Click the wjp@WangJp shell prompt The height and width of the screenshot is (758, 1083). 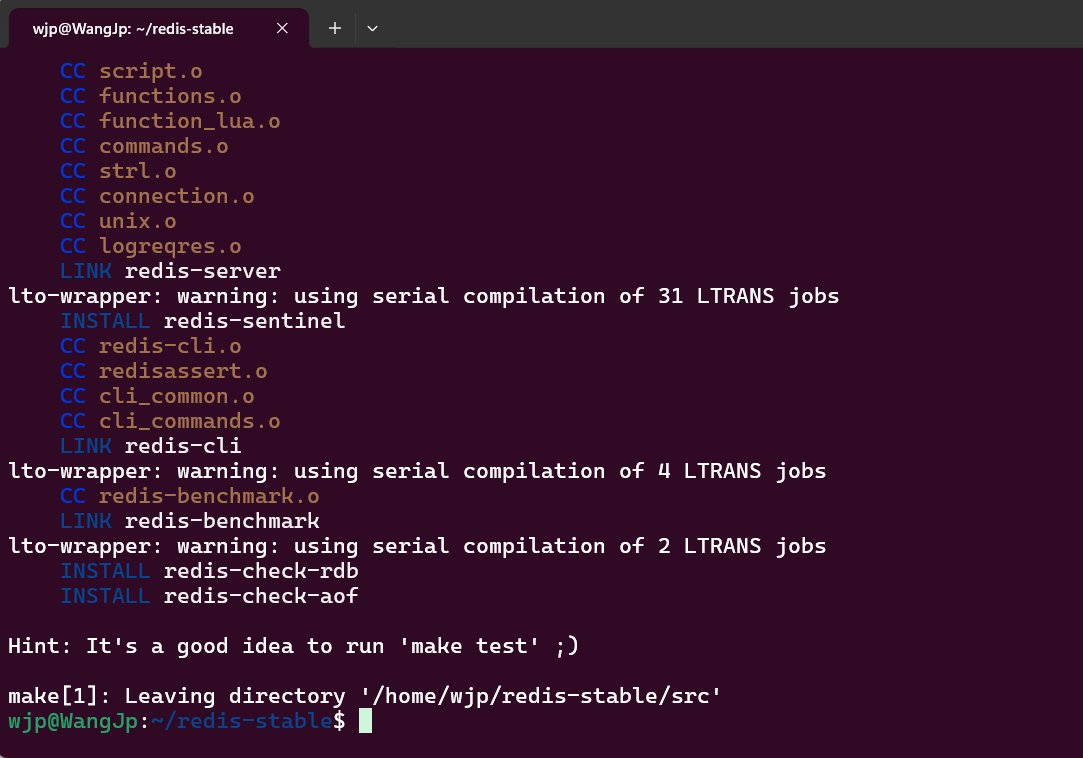[177, 721]
